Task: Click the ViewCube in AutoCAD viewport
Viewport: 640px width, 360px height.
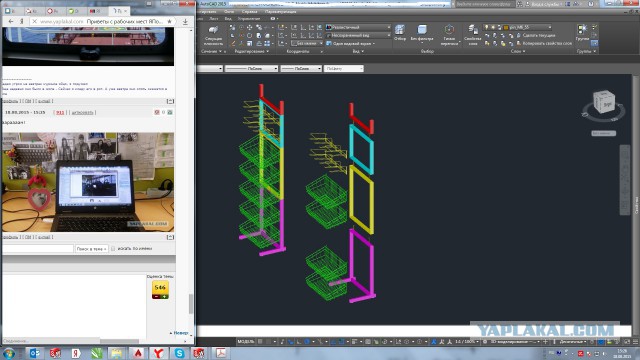Action: (604, 102)
